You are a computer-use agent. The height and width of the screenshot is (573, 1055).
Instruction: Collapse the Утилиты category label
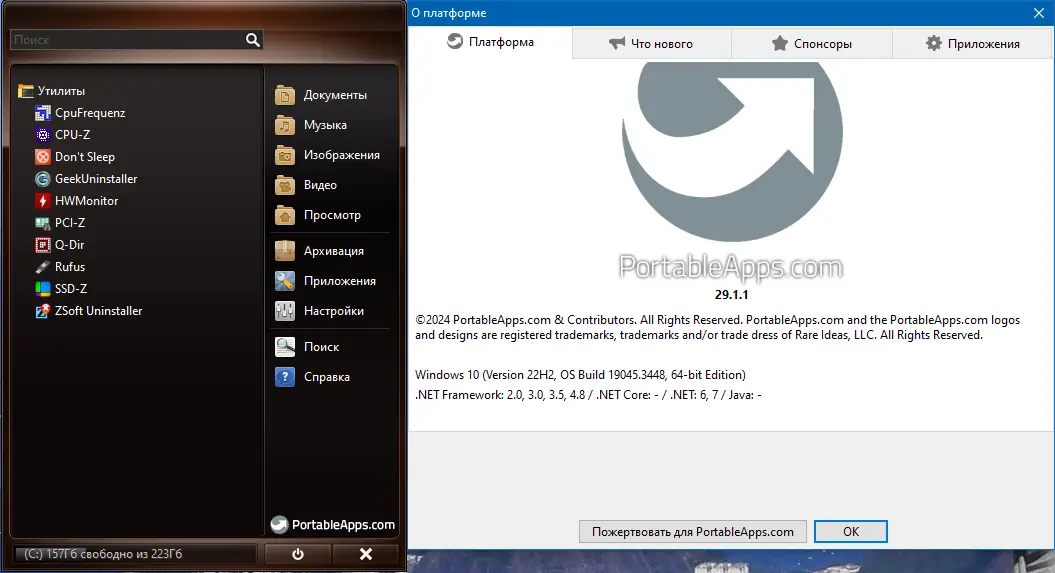click(61, 91)
